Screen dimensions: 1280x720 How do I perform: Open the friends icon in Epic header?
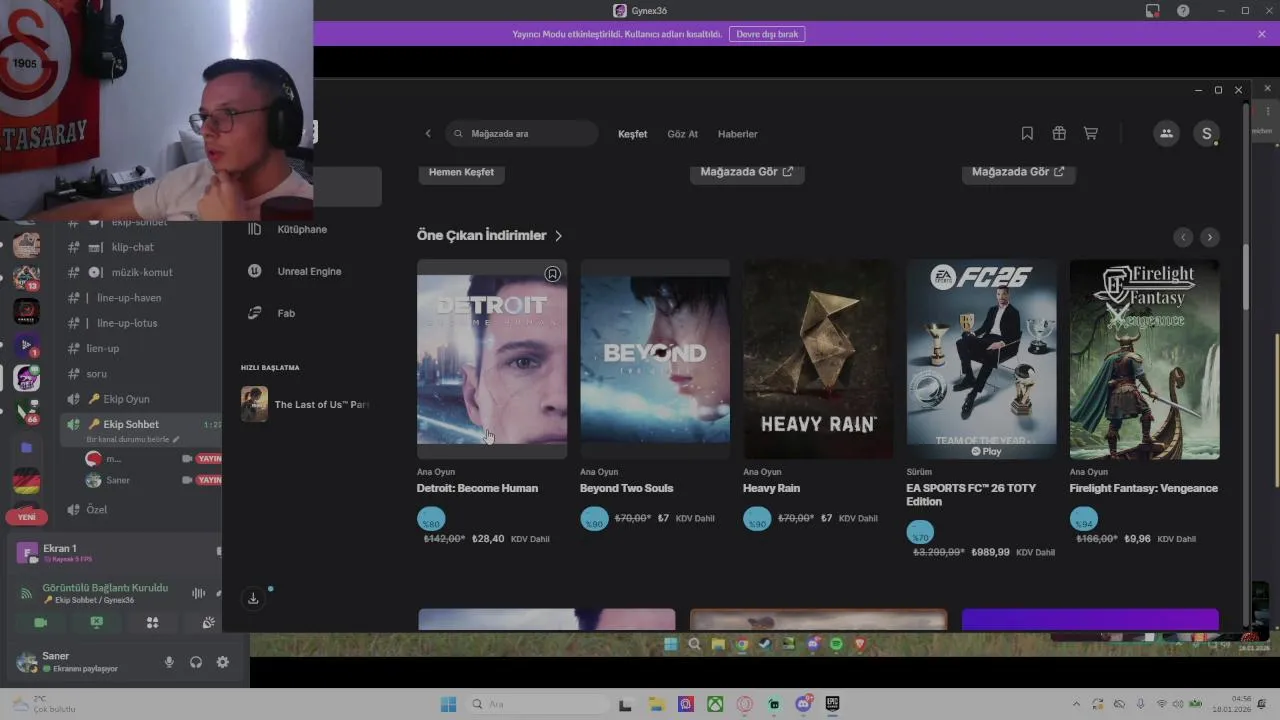point(1166,133)
